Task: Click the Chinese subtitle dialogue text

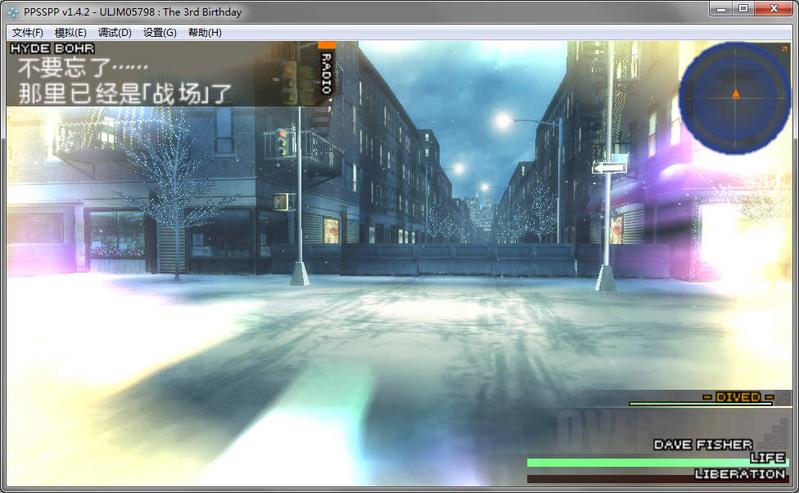Action: [x=125, y=82]
